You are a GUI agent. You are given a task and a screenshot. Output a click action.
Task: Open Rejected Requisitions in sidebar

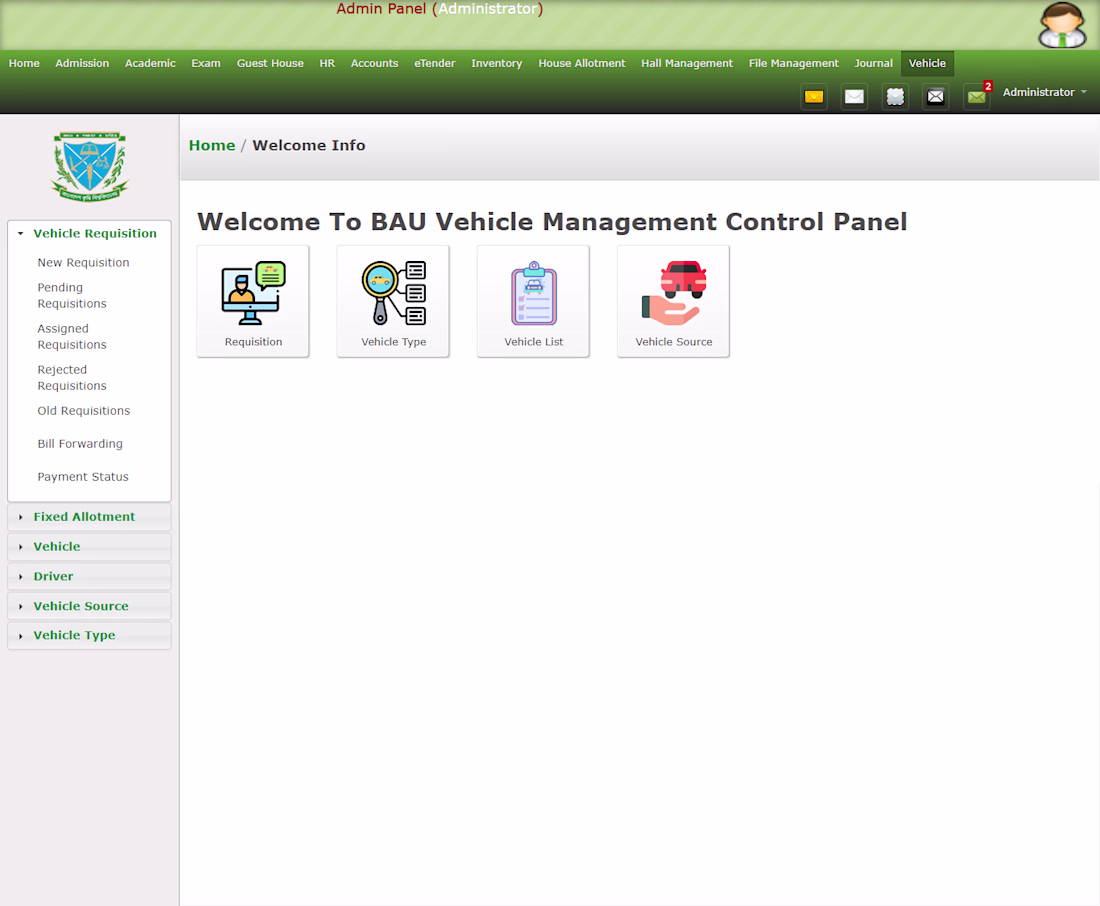pyautogui.click(x=72, y=378)
